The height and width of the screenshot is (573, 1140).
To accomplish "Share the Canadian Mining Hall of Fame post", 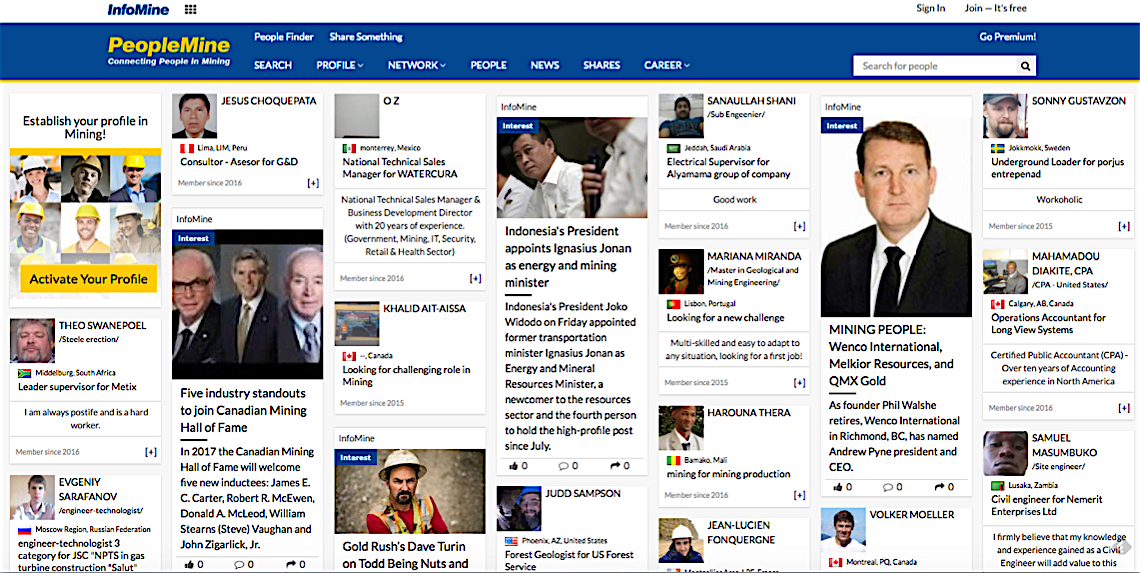I will [x=295, y=564].
